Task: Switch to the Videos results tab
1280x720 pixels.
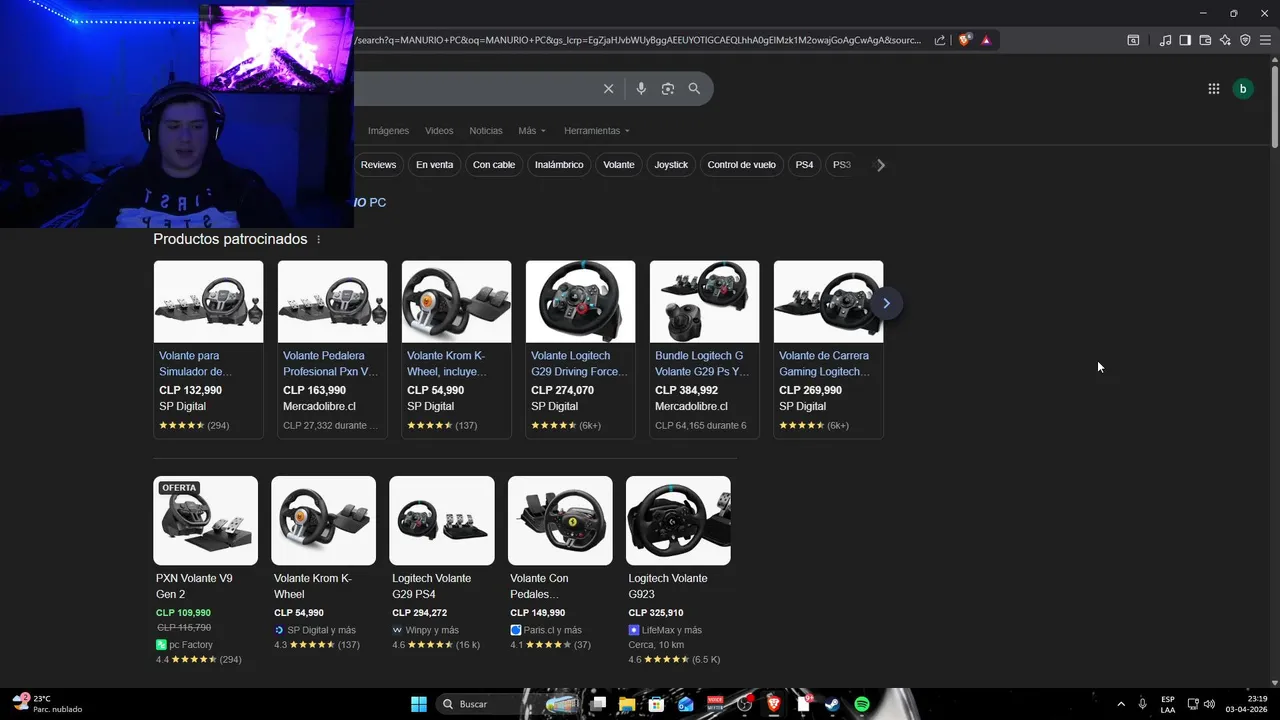Action: 439,131
